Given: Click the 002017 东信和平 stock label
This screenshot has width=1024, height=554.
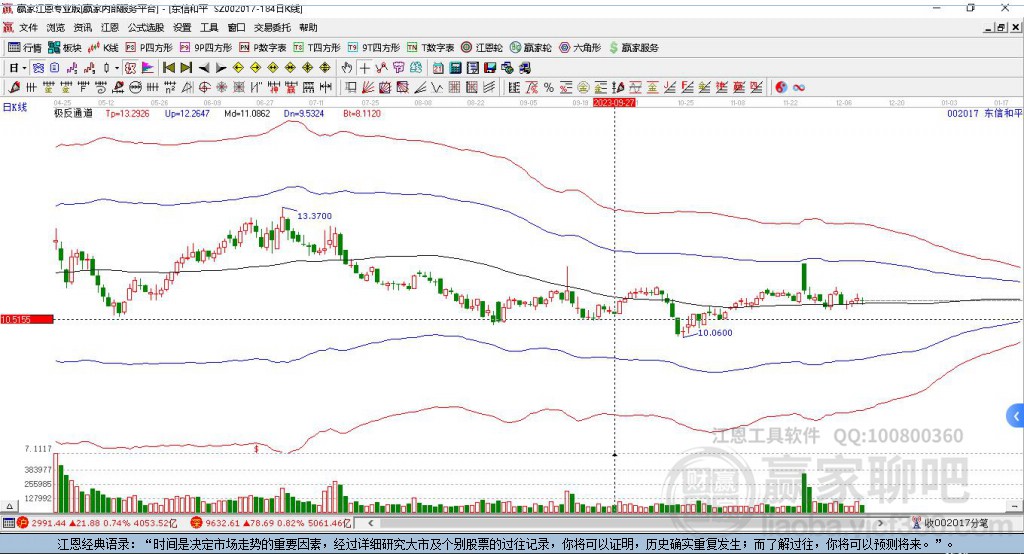Looking at the screenshot, I should pos(984,114).
